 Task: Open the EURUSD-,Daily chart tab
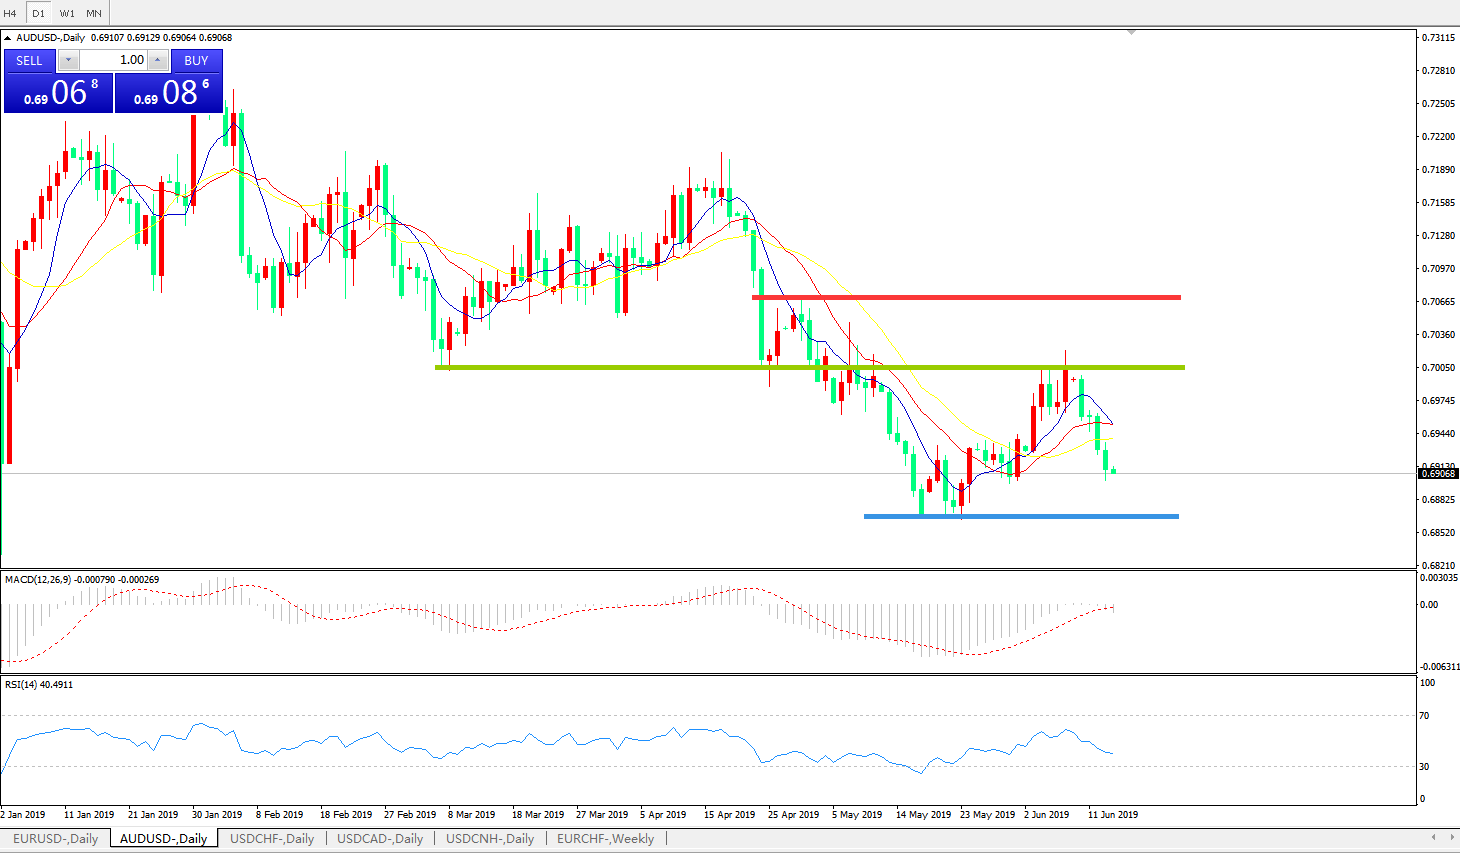[55, 839]
